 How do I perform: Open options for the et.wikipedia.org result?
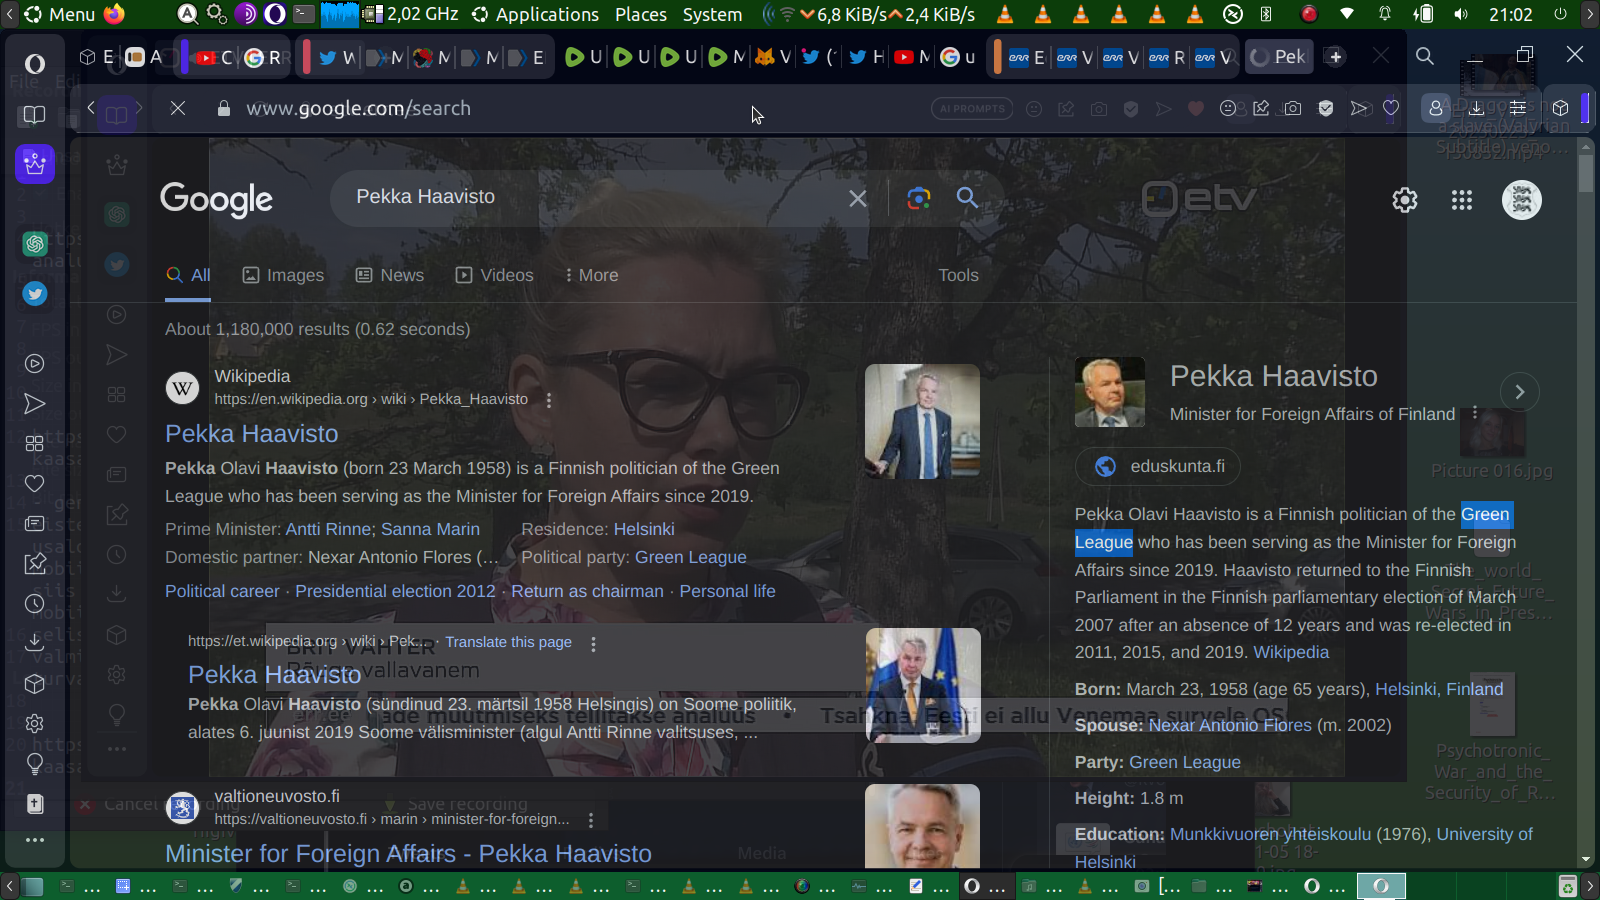593,644
